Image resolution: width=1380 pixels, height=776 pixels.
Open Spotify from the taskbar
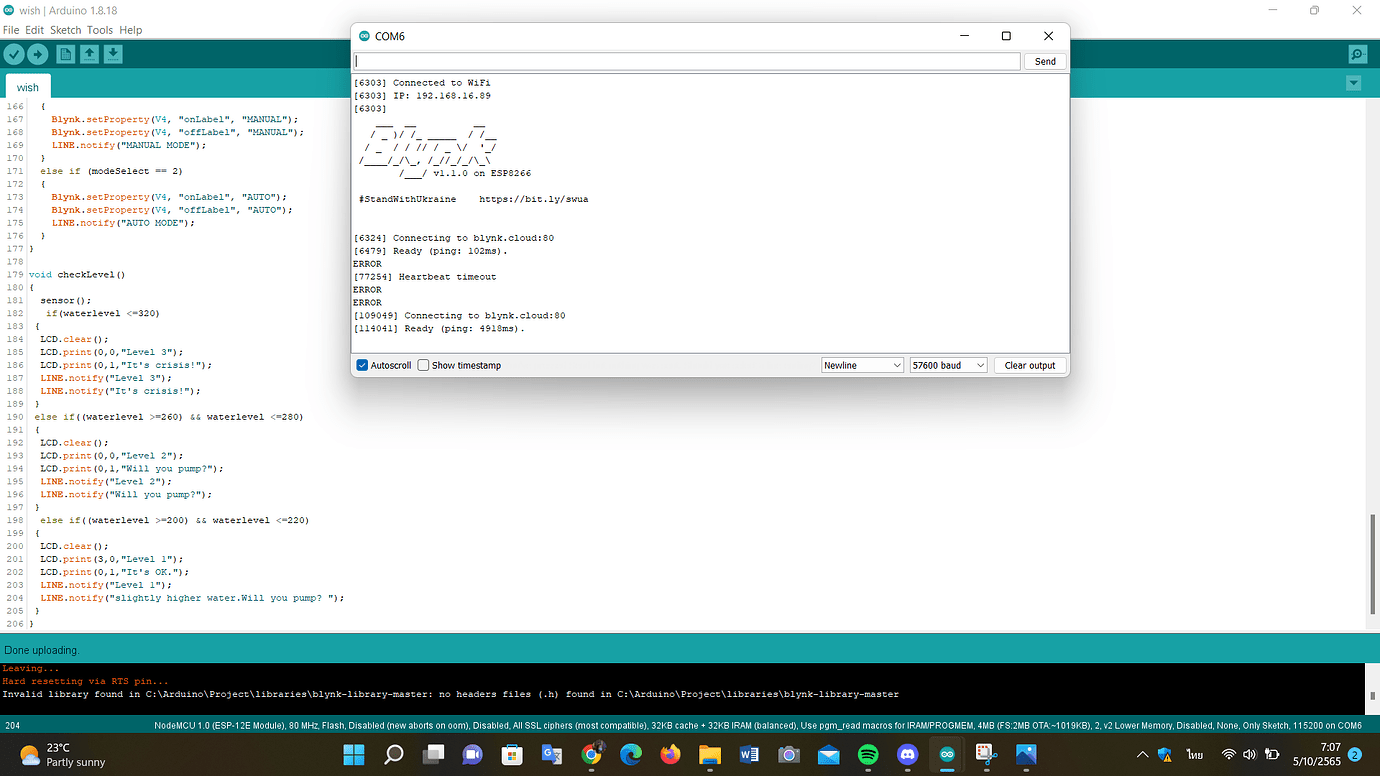[868, 754]
